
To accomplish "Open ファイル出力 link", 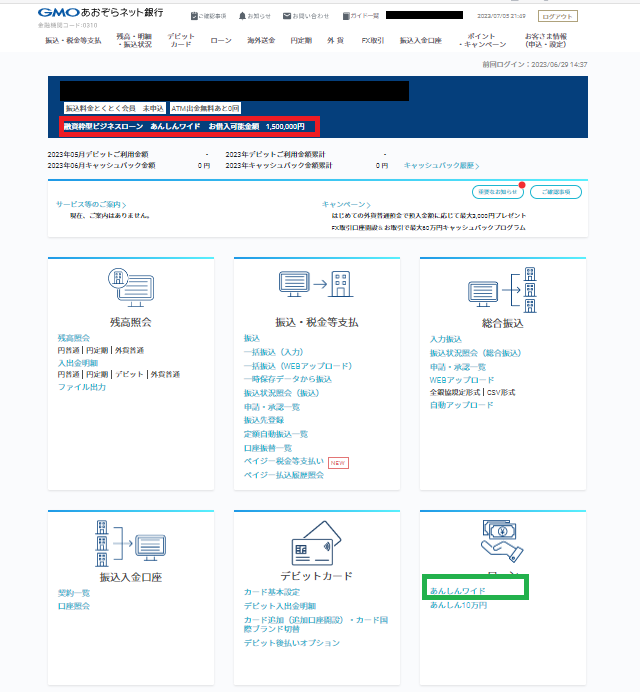I will [x=82, y=387].
